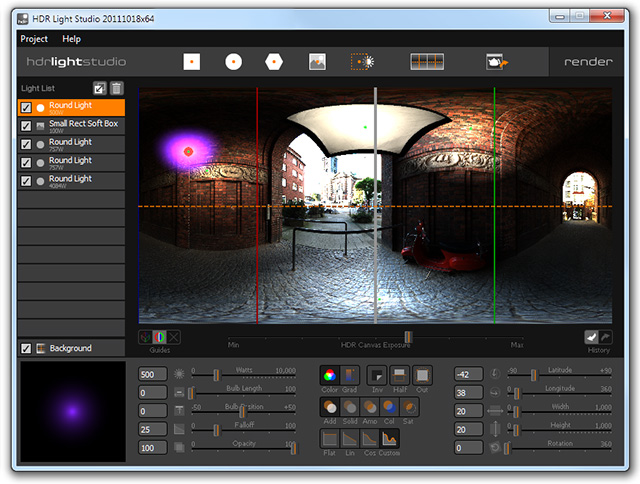Click the hdrlightstudio logo
Viewport: 640px width, 484px height.
[76, 62]
